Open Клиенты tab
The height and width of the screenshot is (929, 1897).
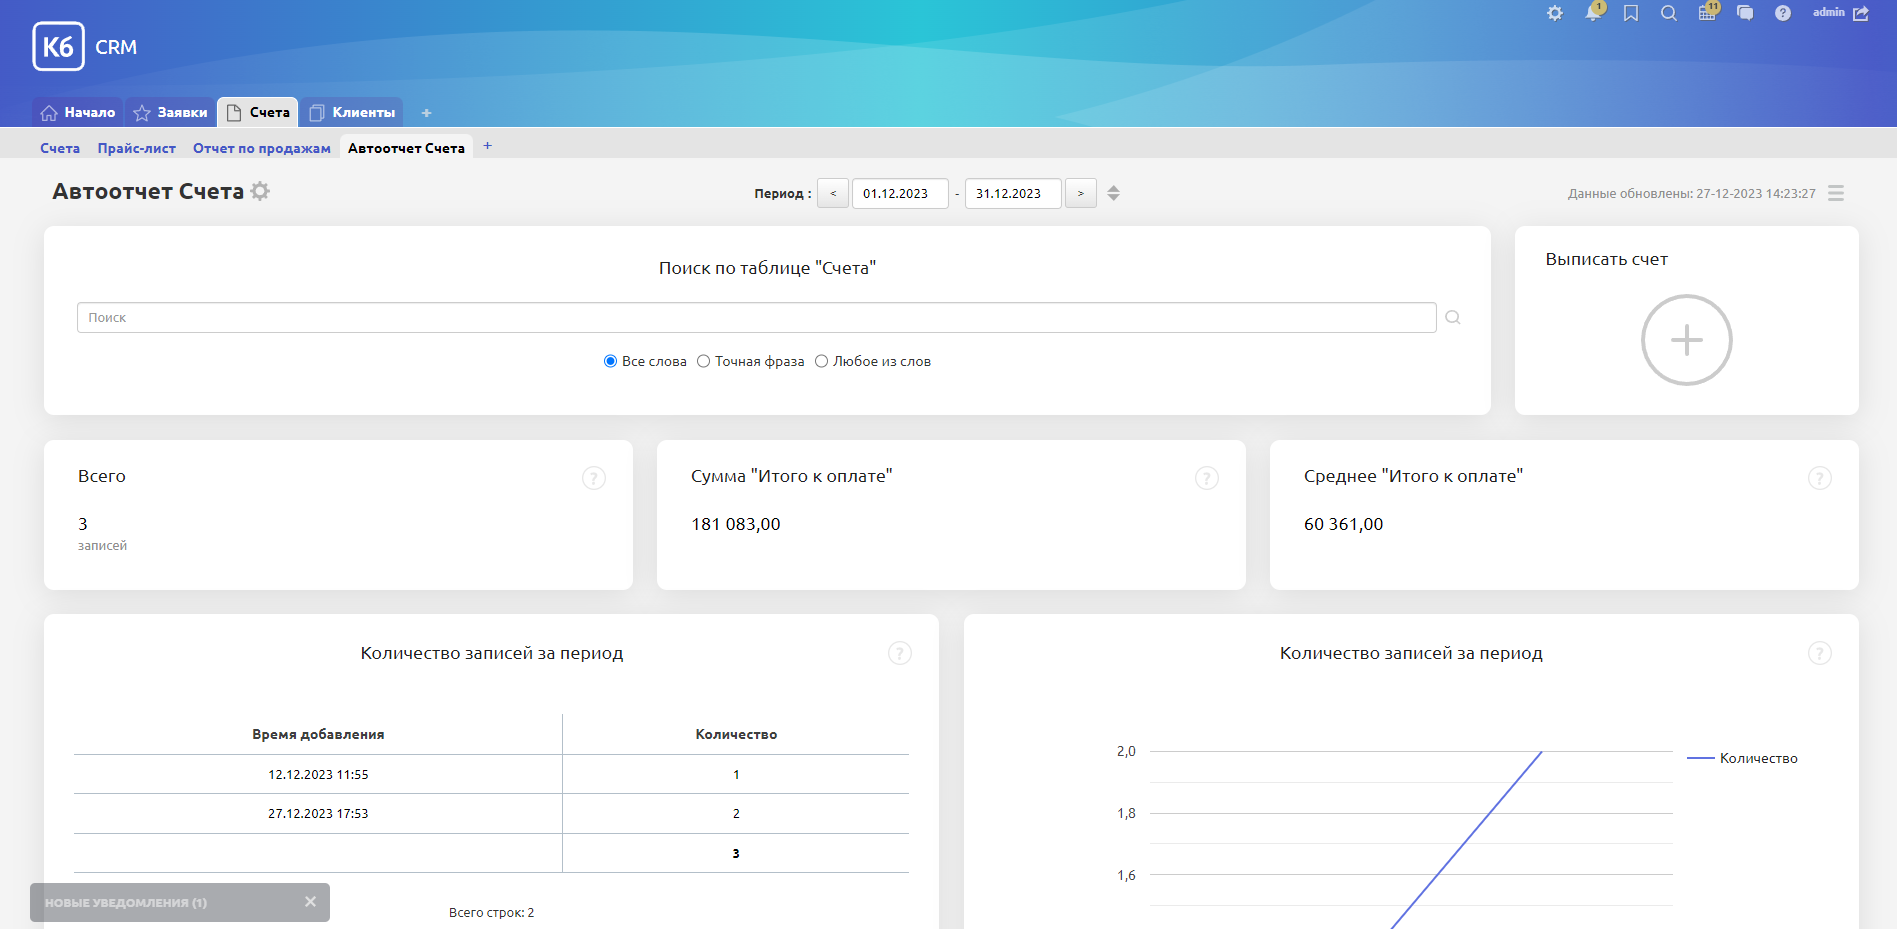pyautogui.click(x=352, y=112)
